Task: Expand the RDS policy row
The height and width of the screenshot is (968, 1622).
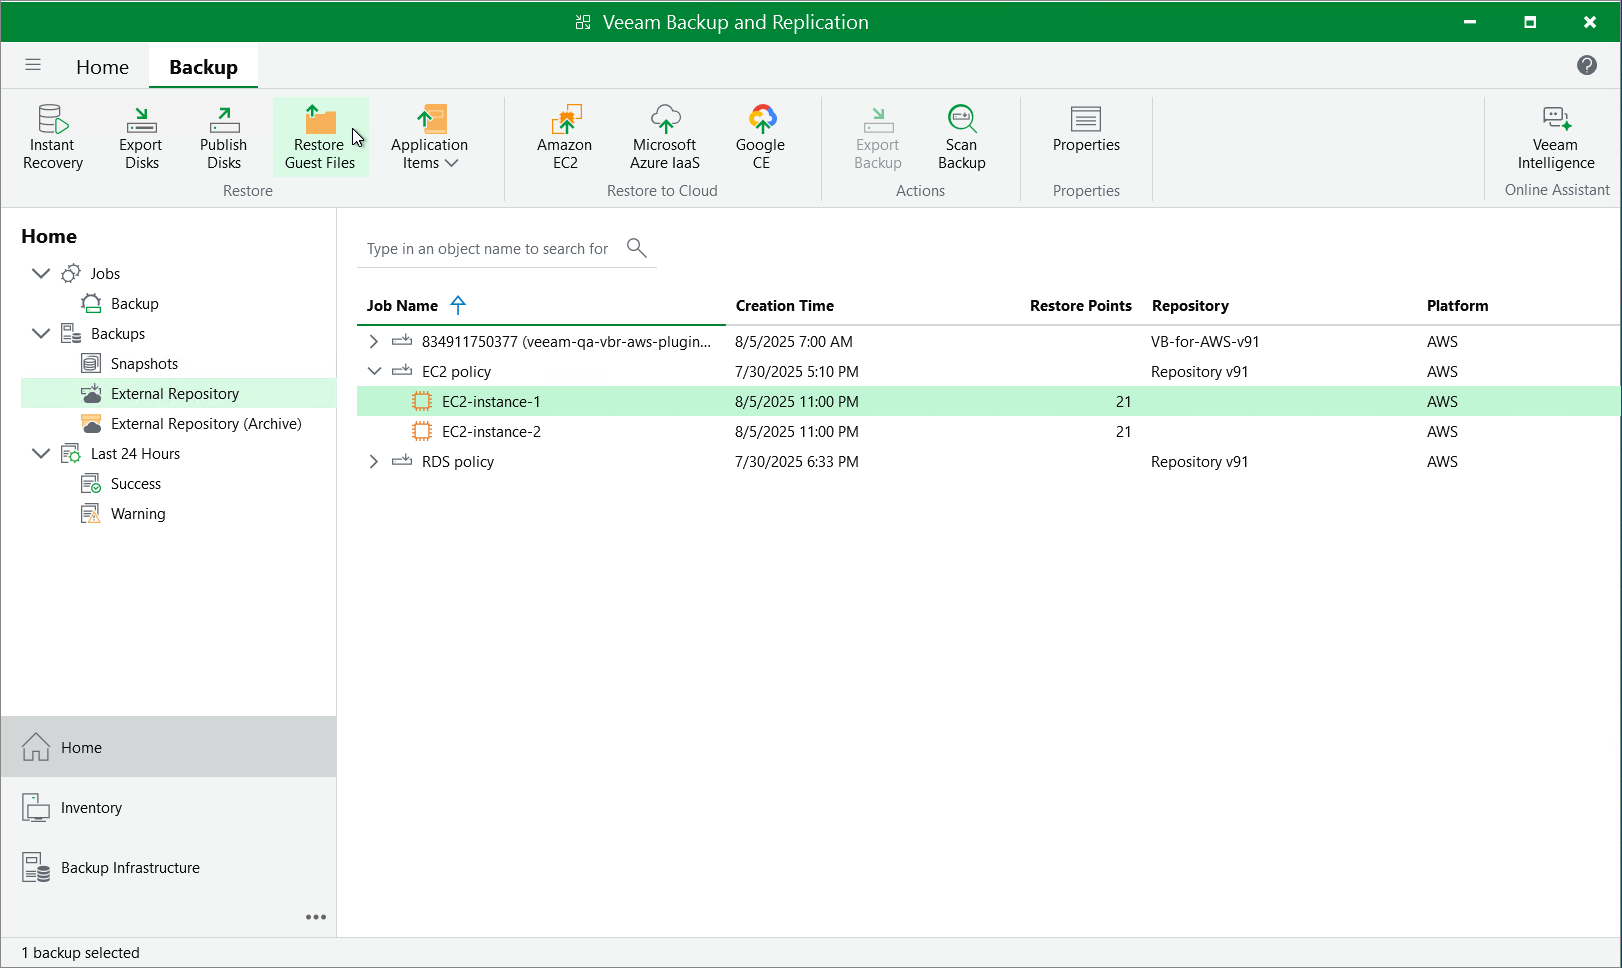Action: tap(374, 461)
